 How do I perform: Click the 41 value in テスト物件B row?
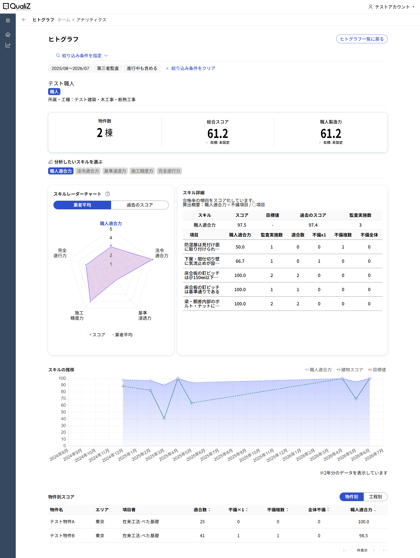point(202,536)
